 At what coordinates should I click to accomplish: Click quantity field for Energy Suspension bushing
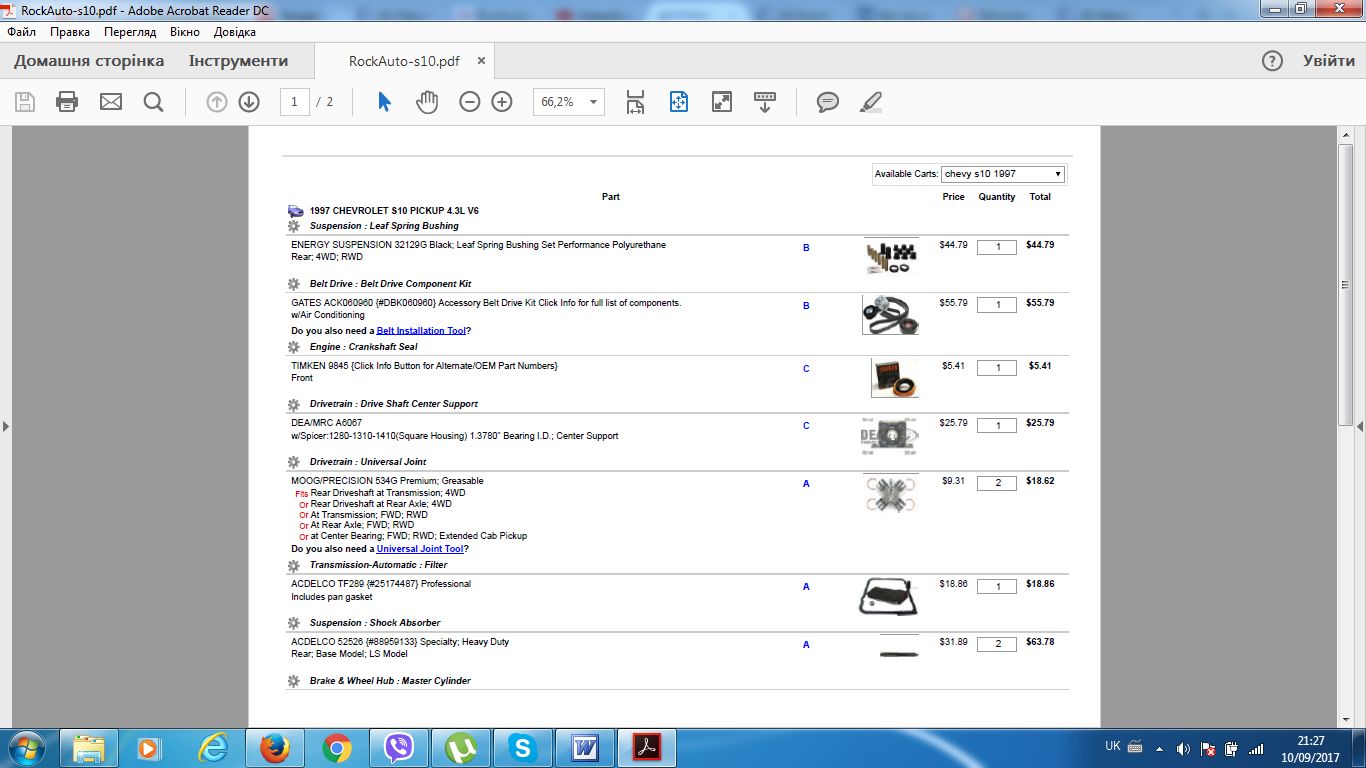pyautogui.click(x=997, y=247)
